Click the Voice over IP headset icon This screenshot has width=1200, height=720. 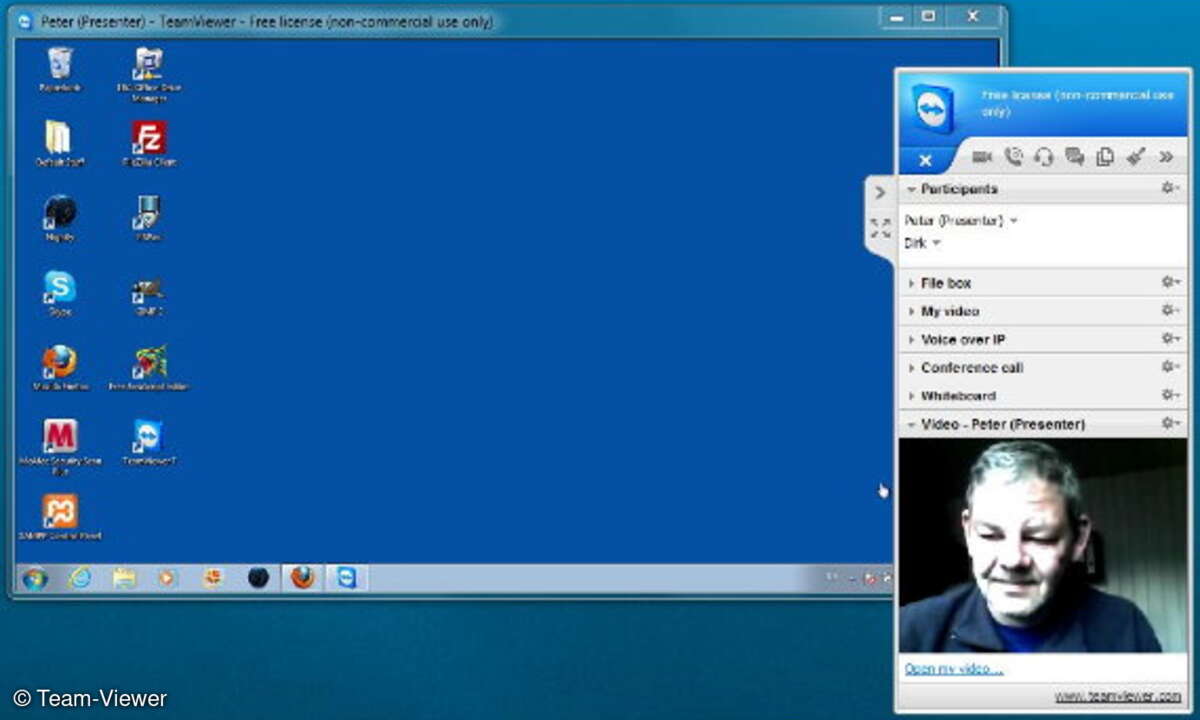tap(1044, 157)
